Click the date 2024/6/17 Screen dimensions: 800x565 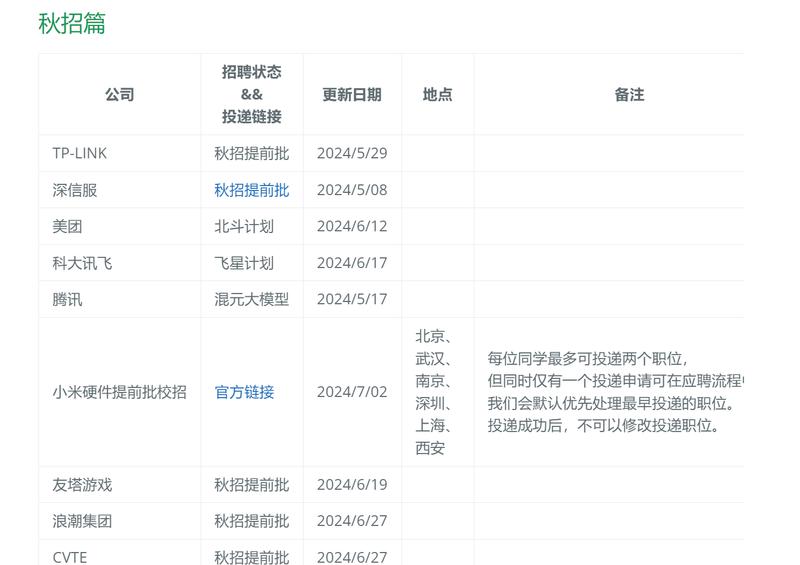pyautogui.click(x=352, y=263)
